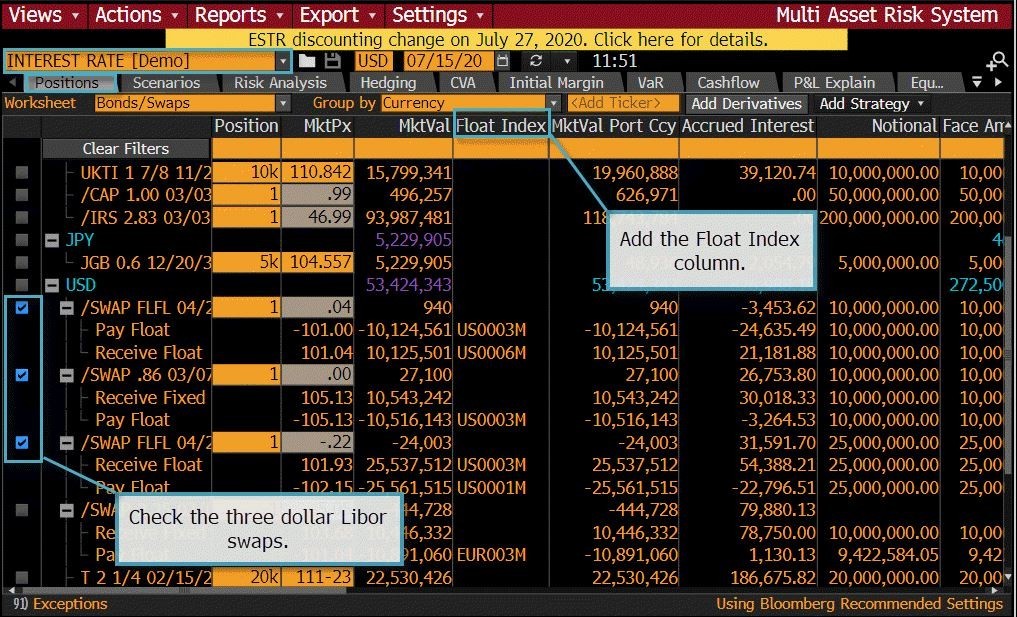Open the date calendar picker icon
This screenshot has width=1017, height=617.
(502, 61)
